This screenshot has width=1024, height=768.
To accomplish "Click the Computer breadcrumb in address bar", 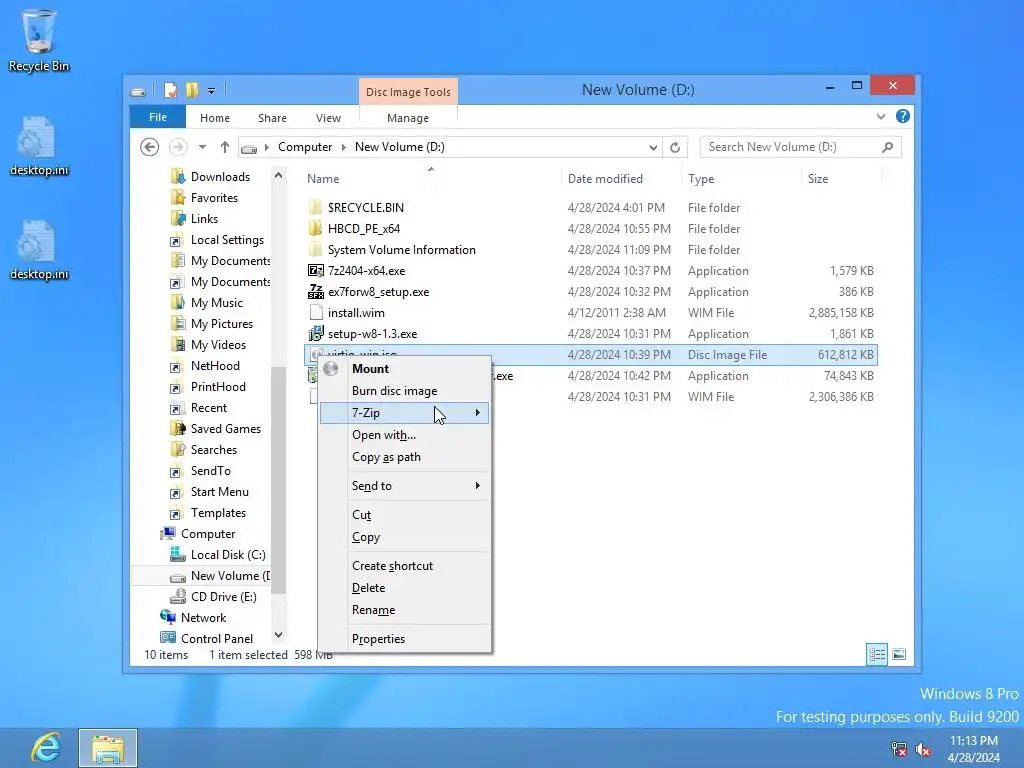I will click(x=305, y=147).
